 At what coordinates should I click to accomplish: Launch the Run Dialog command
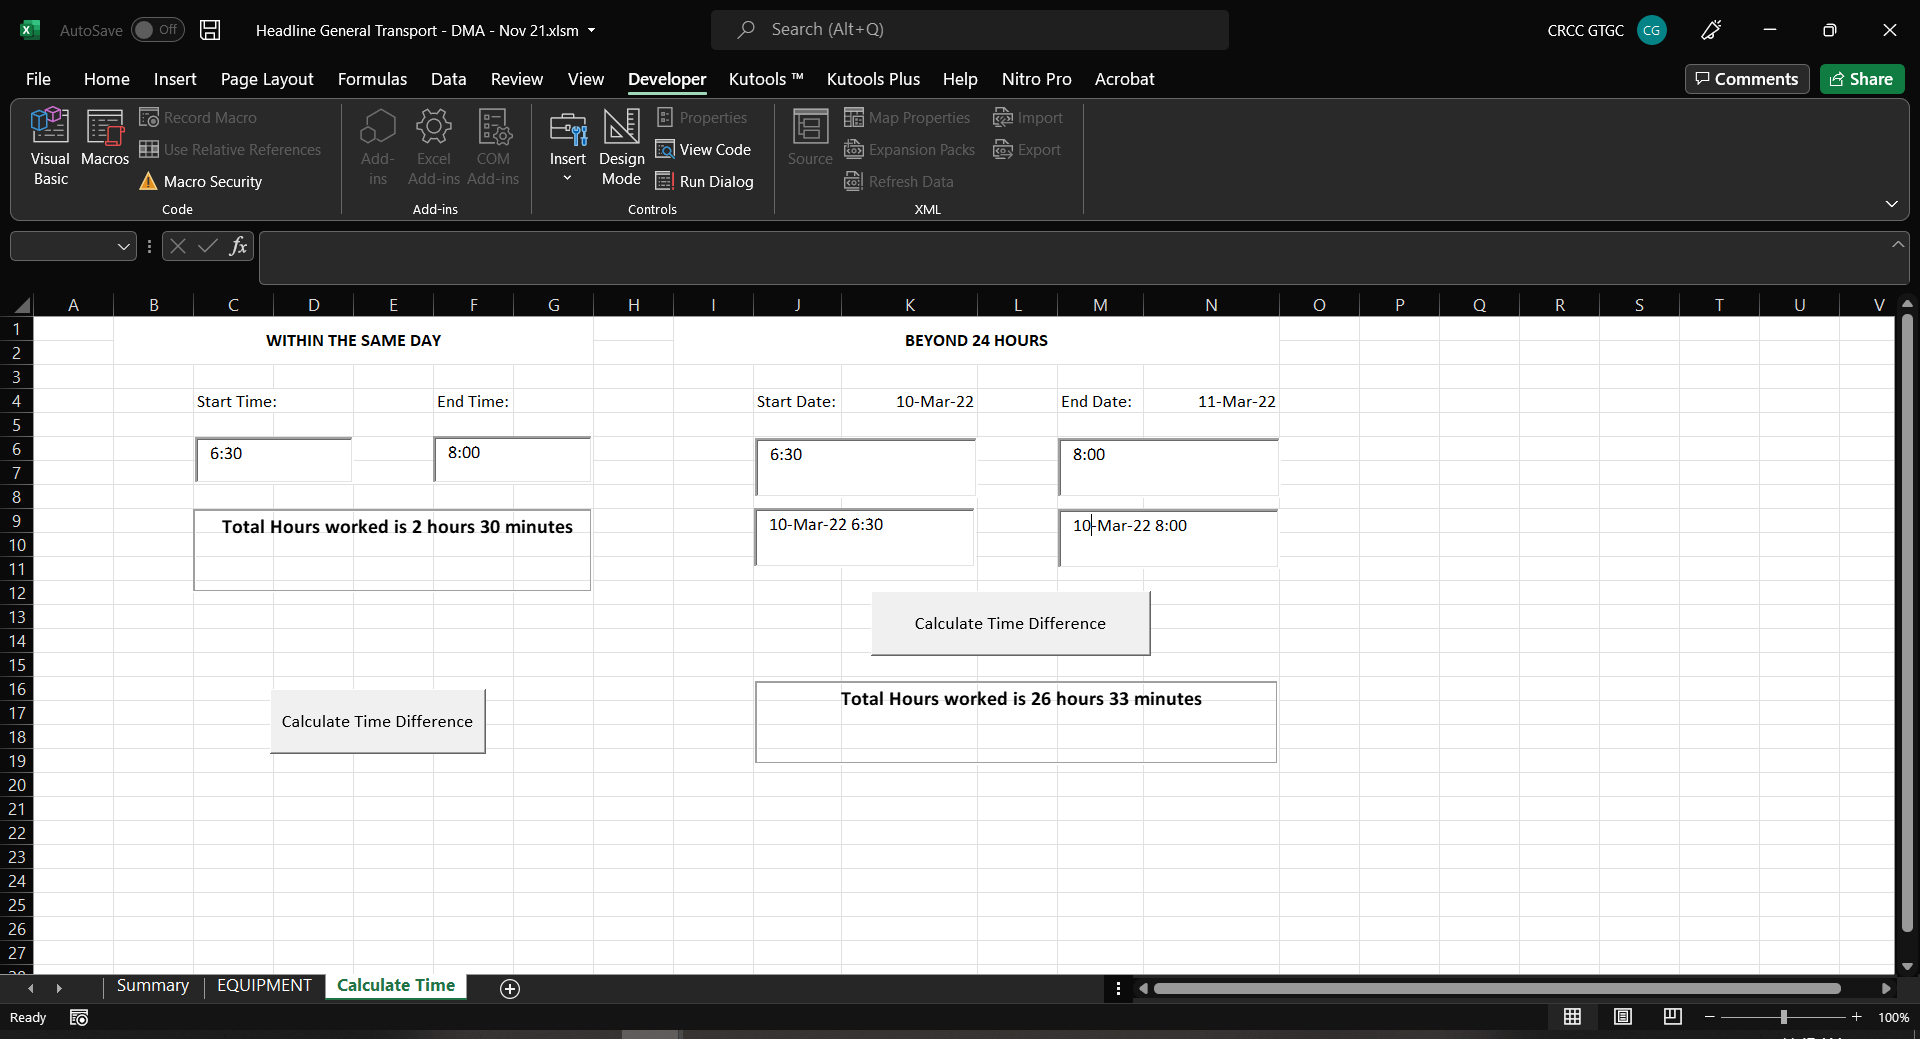click(x=704, y=181)
